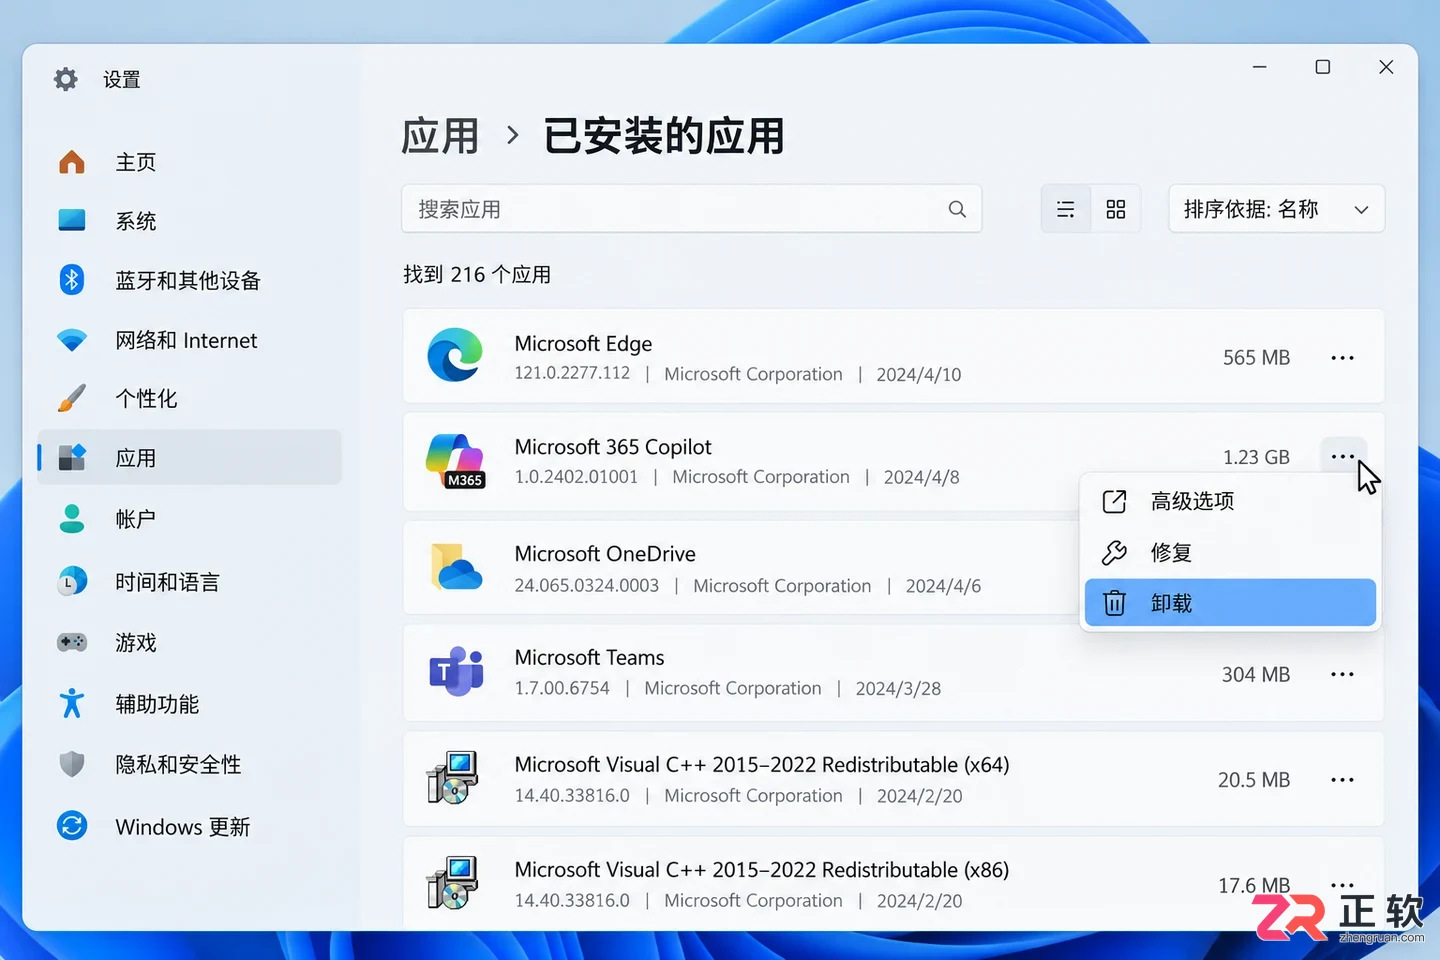Click version 24.065.0324.0003 of OneDrive
The width and height of the screenshot is (1440, 960).
[586, 586]
